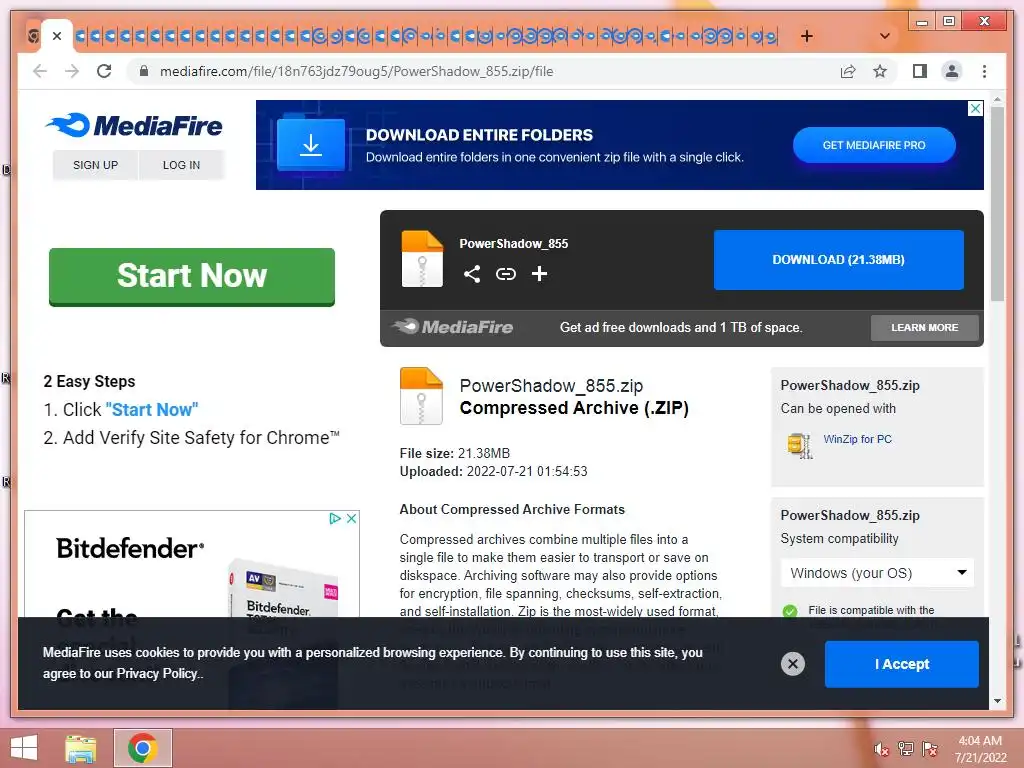Click the address bar URL

pyautogui.click(x=357, y=71)
